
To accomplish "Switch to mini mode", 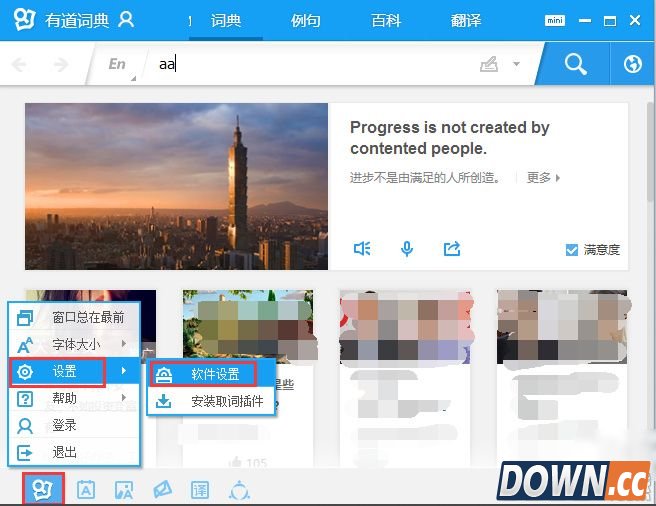I will (555, 20).
